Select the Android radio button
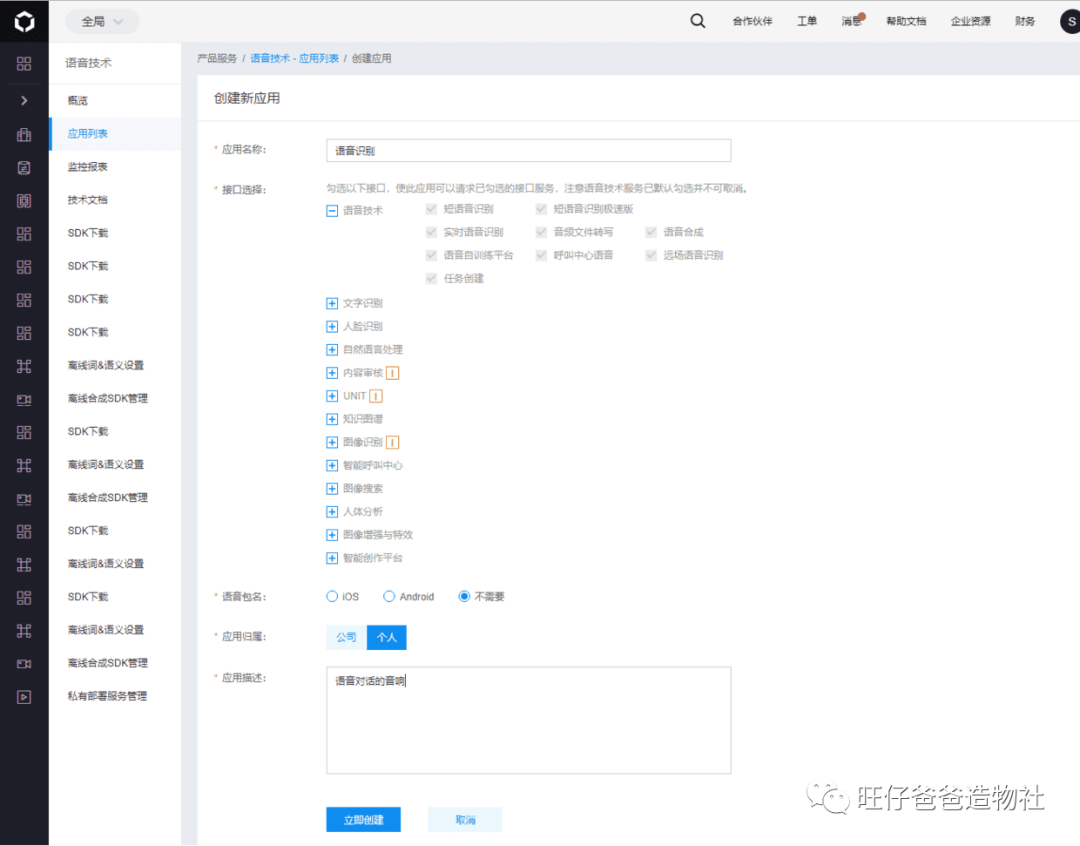Viewport: 1080px width, 846px height. click(389, 597)
